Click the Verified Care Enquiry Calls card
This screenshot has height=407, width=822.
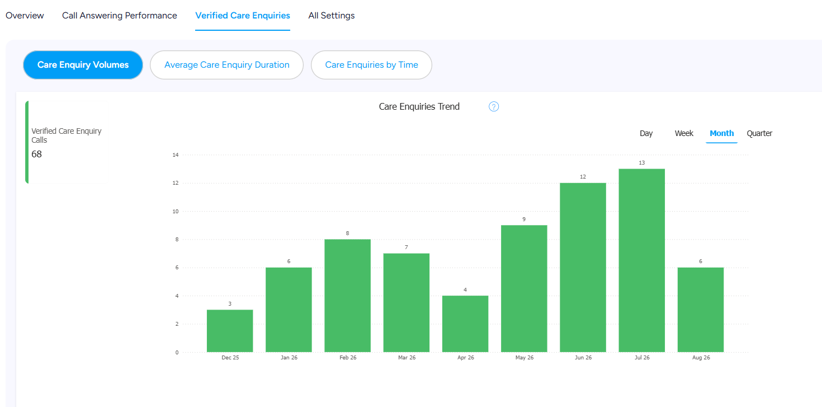[x=67, y=142]
